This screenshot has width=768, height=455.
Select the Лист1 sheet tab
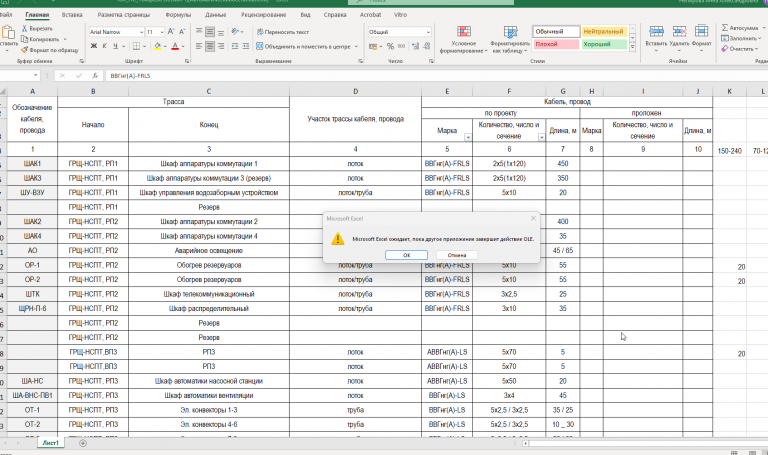[50, 442]
